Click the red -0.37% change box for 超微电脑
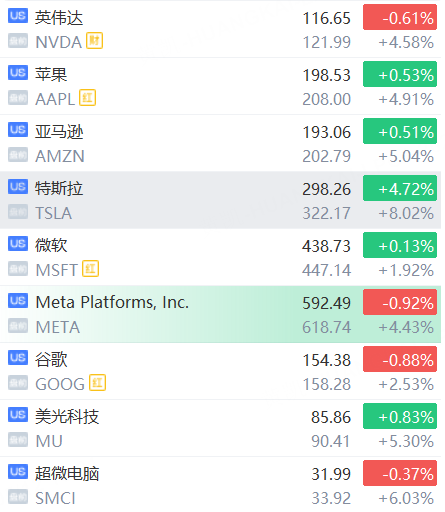Screen dimensions: 445x512 coord(400,473)
